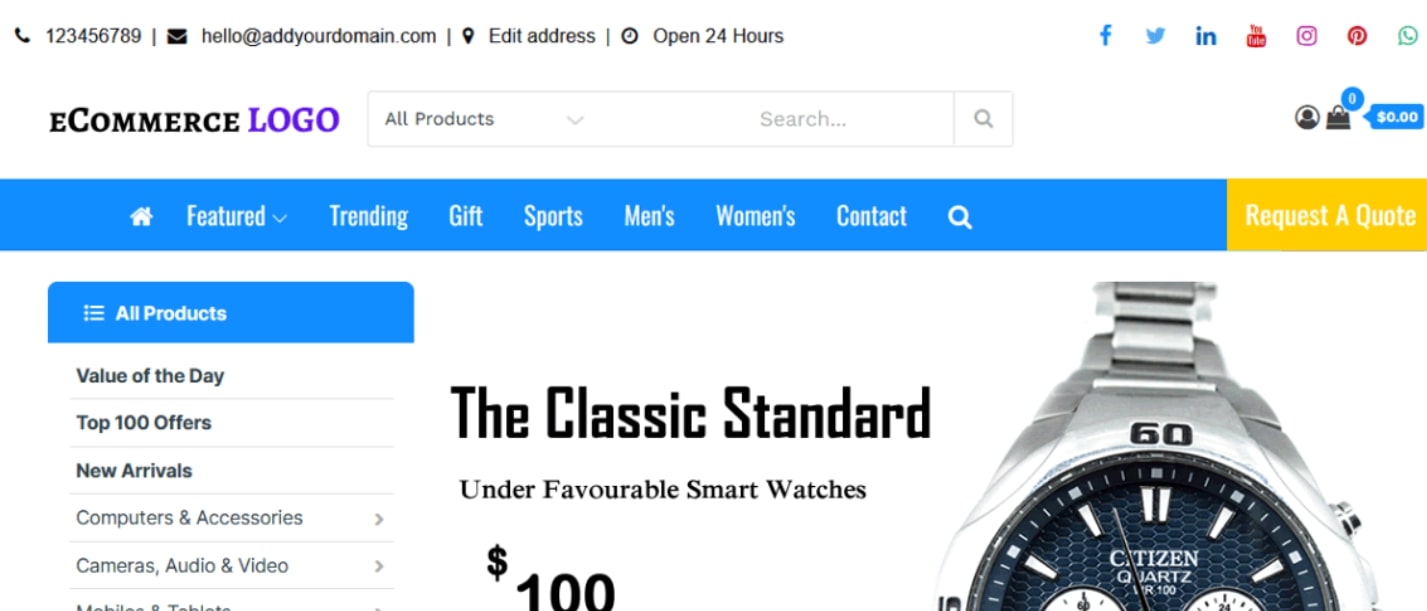Image resolution: width=1427 pixels, height=611 pixels.
Task: Open the shopping cart bag icon
Action: coord(1338,118)
